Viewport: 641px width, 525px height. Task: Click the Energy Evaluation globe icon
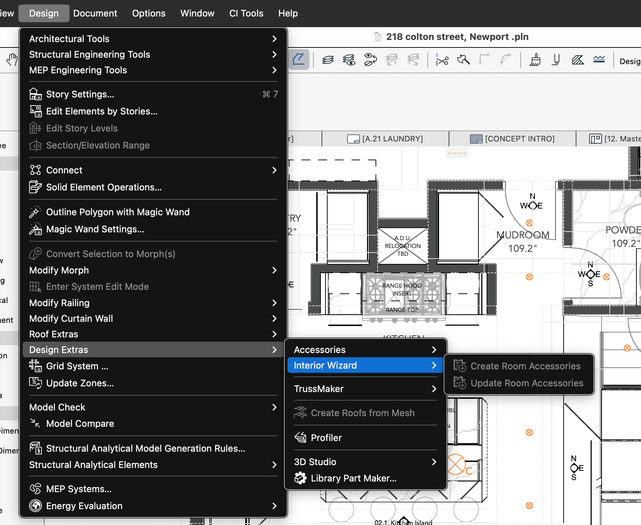click(x=36, y=506)
